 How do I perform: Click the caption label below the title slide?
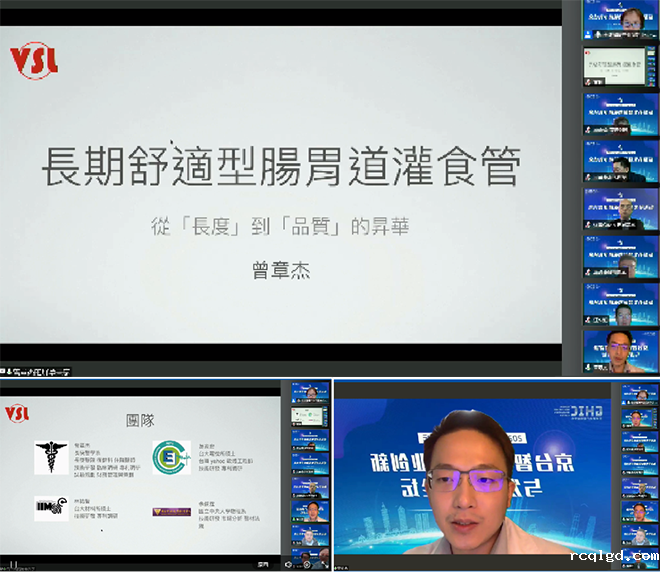(x=36, y=371)
